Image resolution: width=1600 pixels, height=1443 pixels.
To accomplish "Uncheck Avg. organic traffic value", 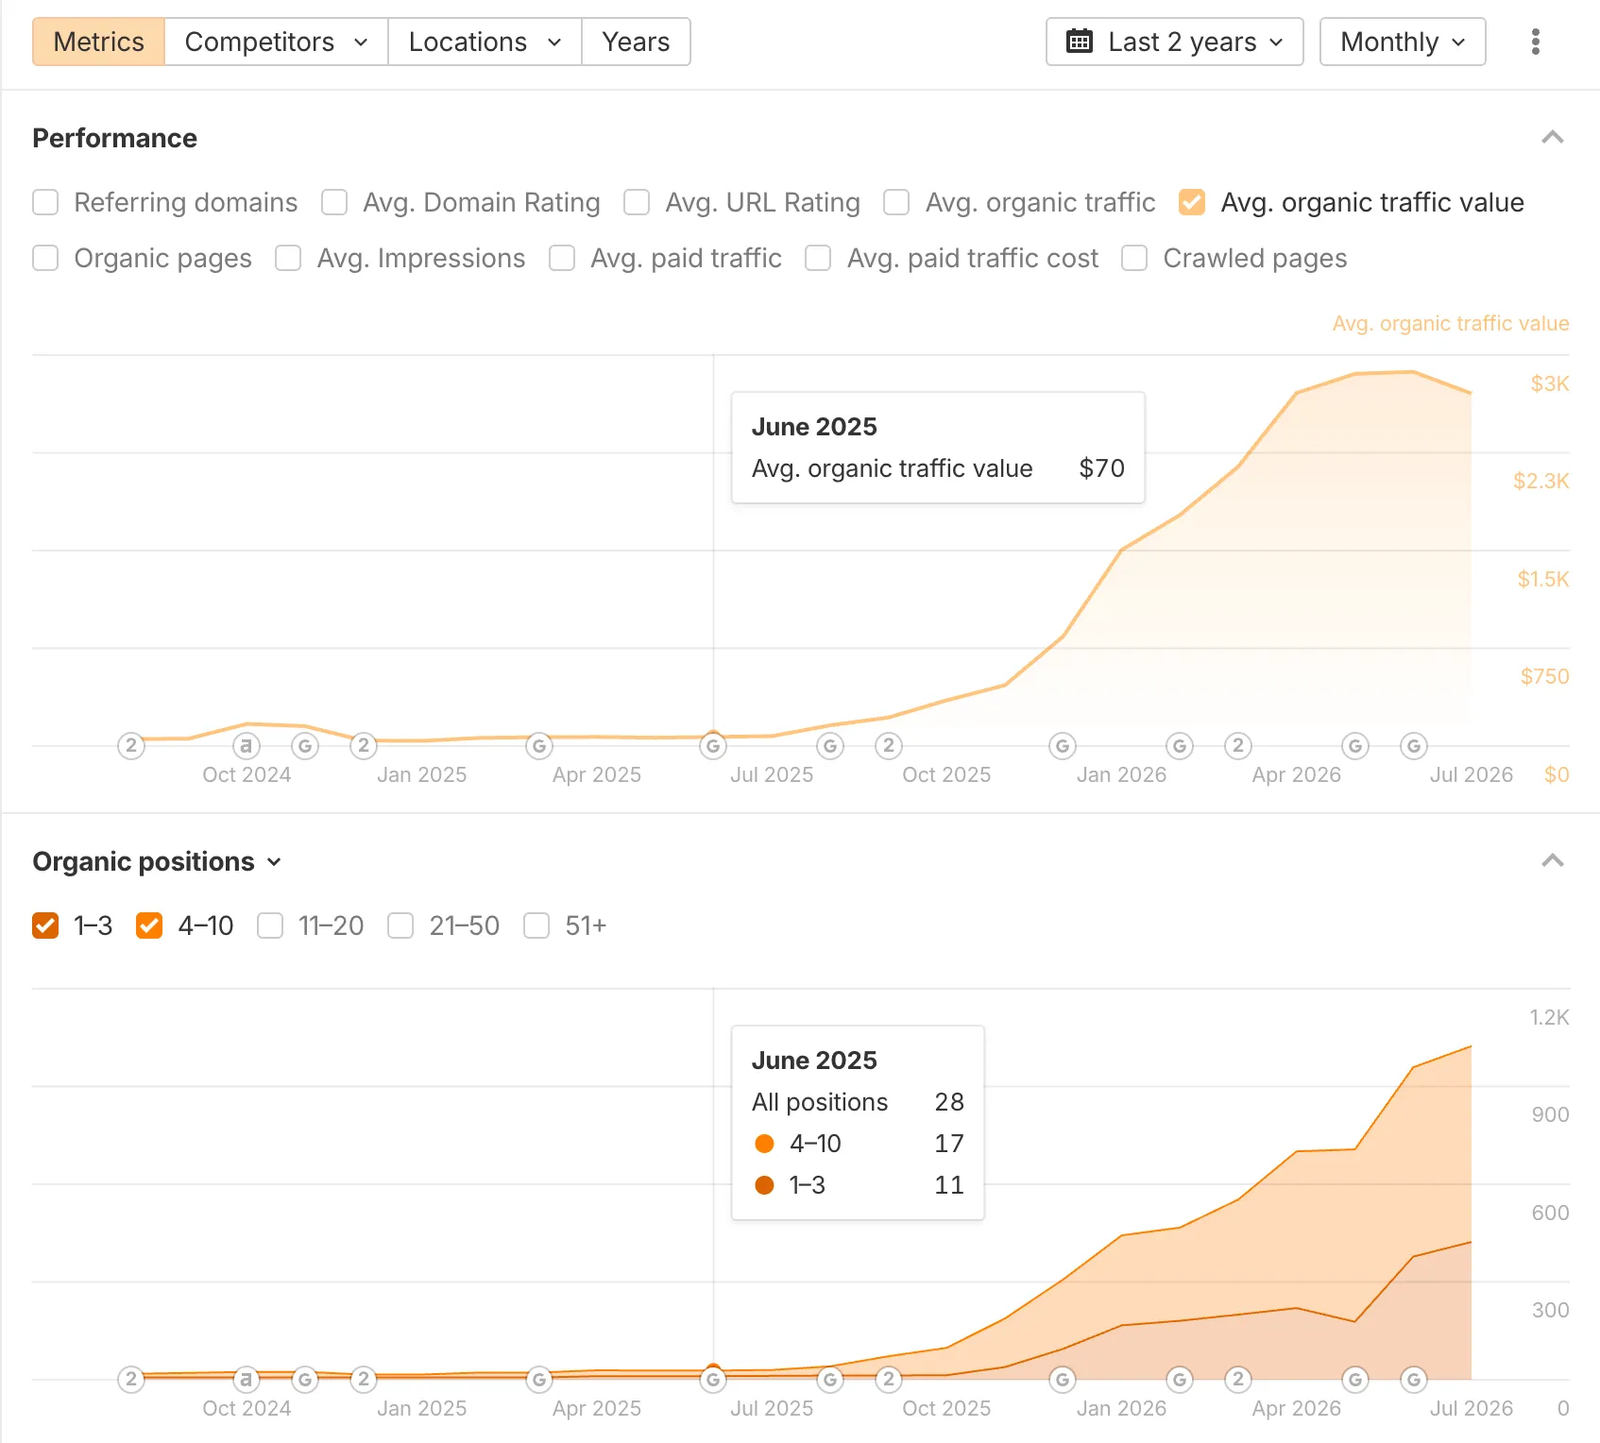I will point(1191,202).
